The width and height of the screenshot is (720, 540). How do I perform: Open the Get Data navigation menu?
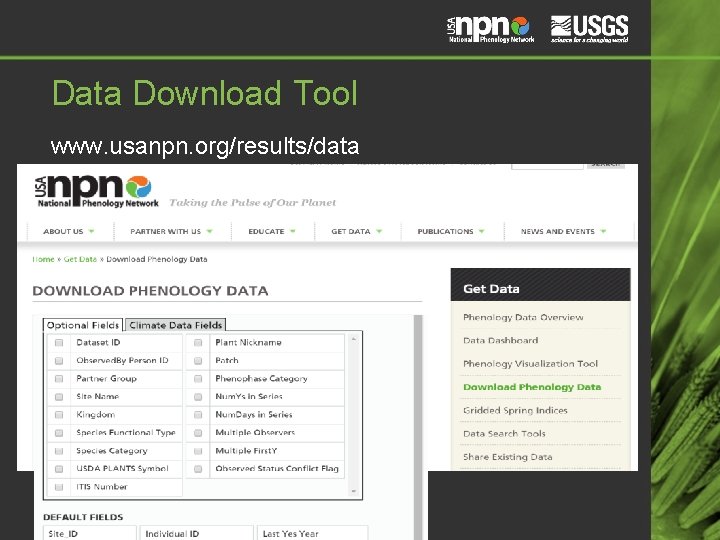tap(351, 231)
